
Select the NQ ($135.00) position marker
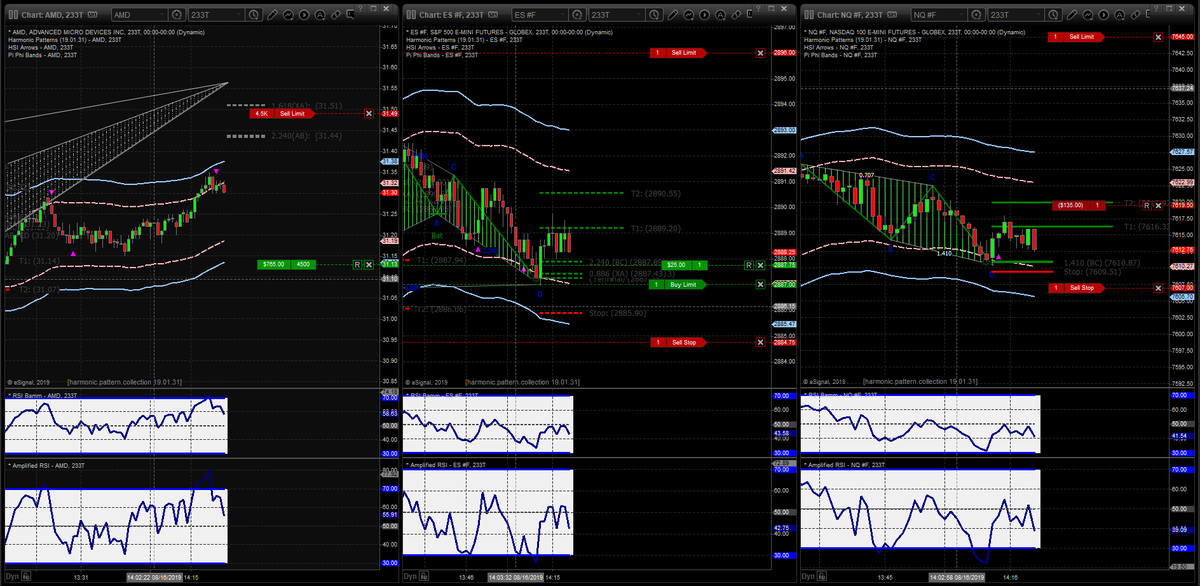[x=1080, y=205]
